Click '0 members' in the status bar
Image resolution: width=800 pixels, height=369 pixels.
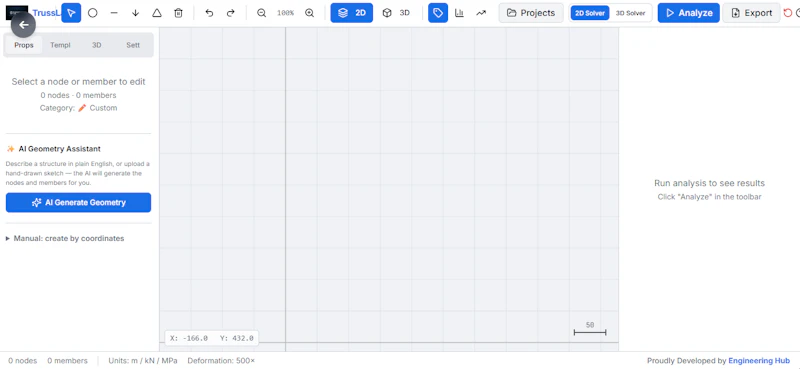(67, 361)
